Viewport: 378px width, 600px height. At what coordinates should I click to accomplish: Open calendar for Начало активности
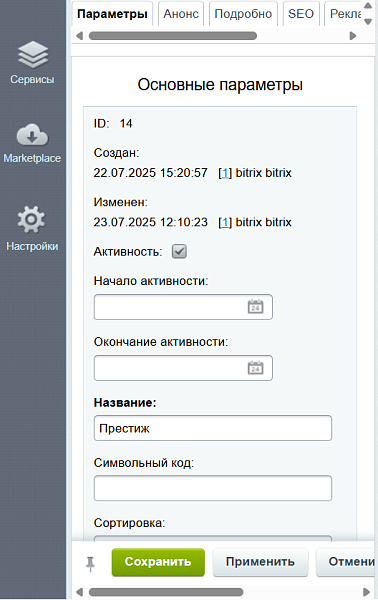coord(255,307)
